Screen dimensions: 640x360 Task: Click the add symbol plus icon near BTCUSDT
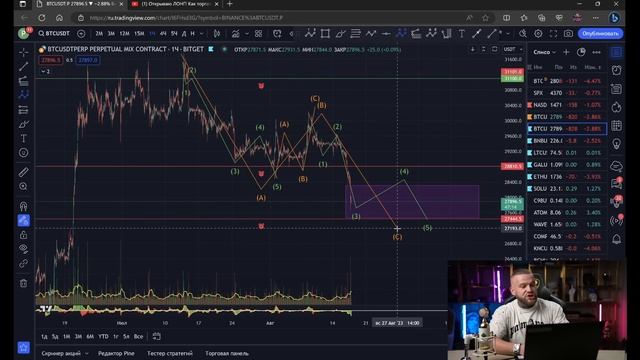pyautogui.click(x=81, y=33)
